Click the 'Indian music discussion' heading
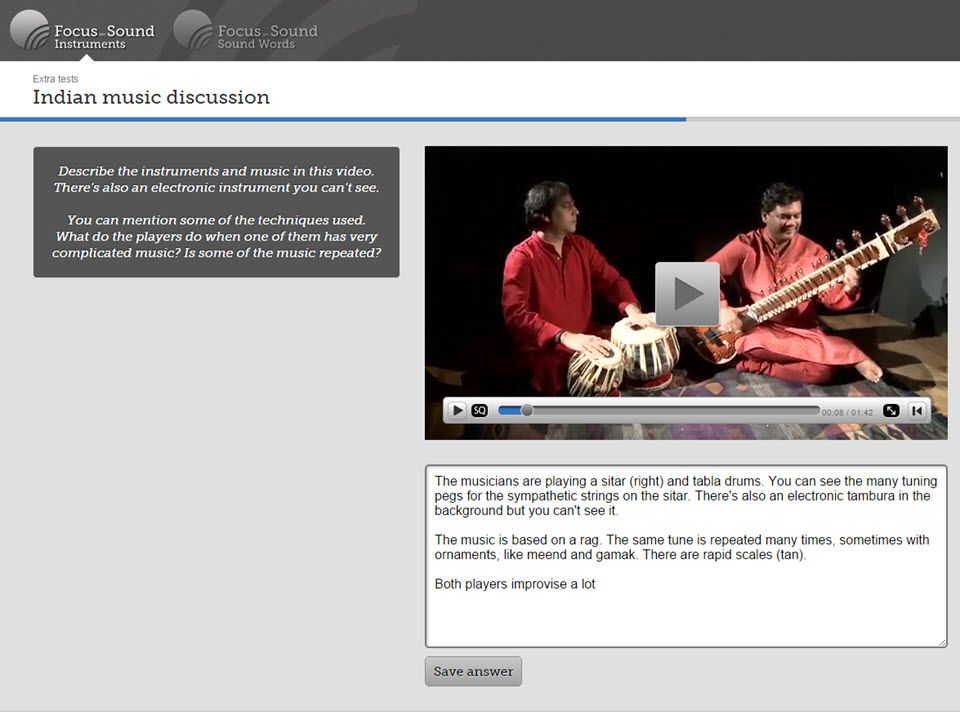Image resolution: width=960 pixels, height=716 pixels. (x=151, y=97)
